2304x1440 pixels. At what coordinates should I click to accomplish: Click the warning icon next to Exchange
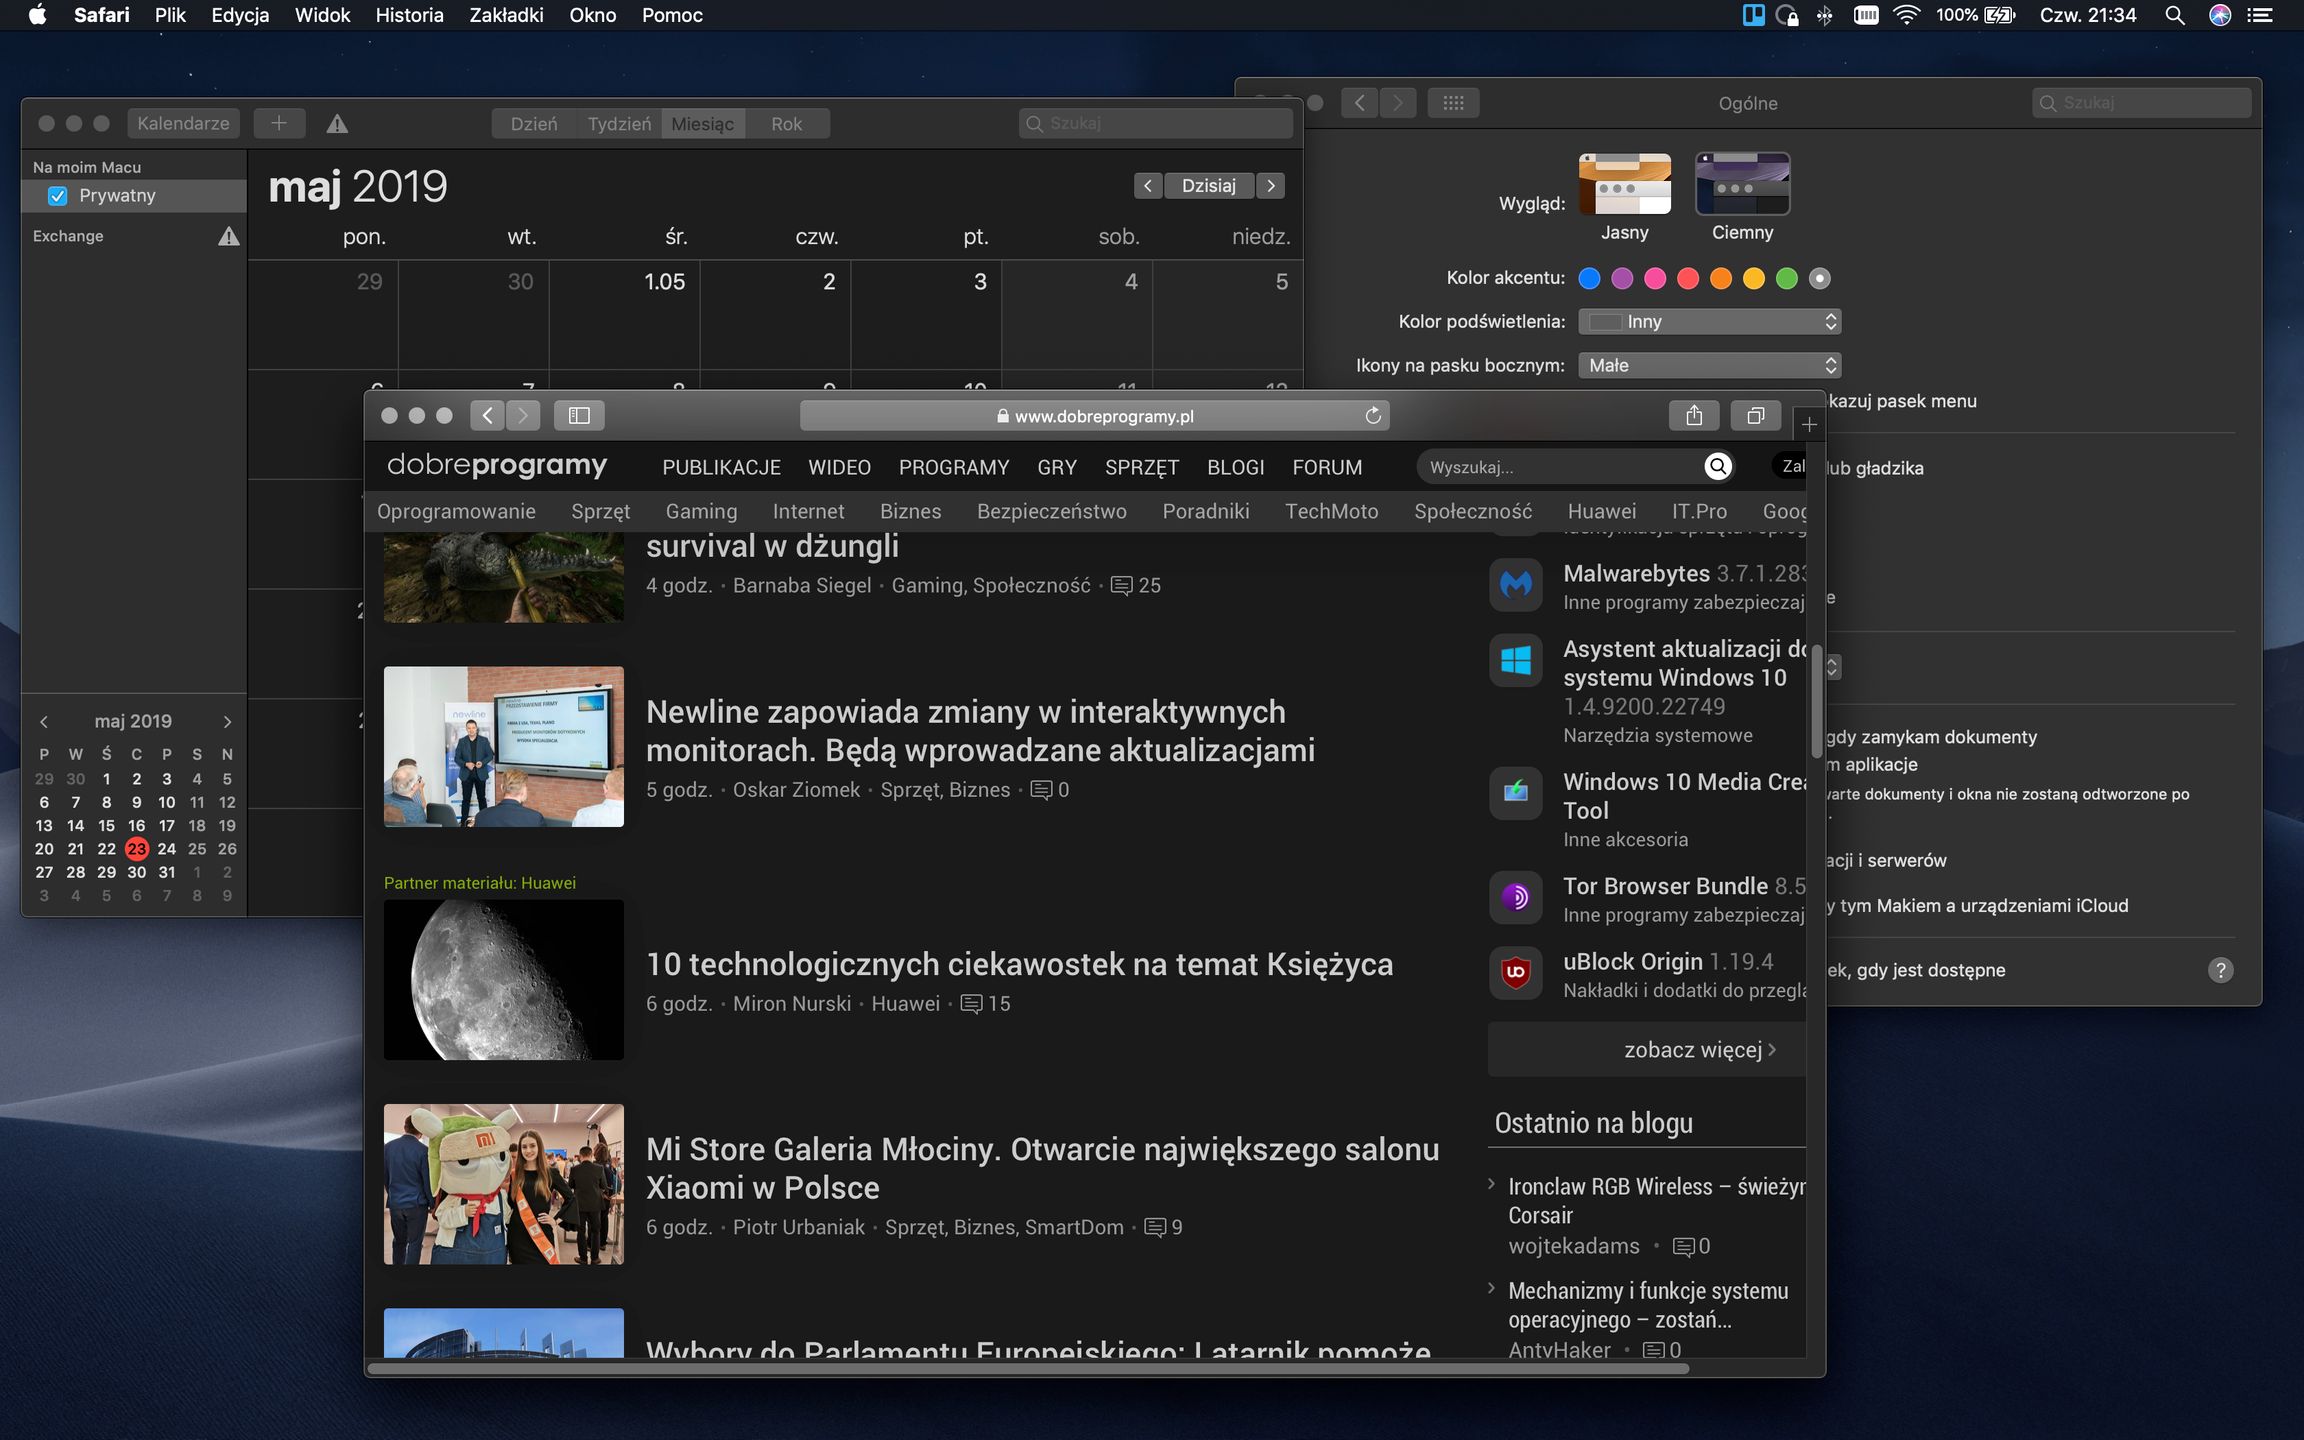[x=228, y=236]
